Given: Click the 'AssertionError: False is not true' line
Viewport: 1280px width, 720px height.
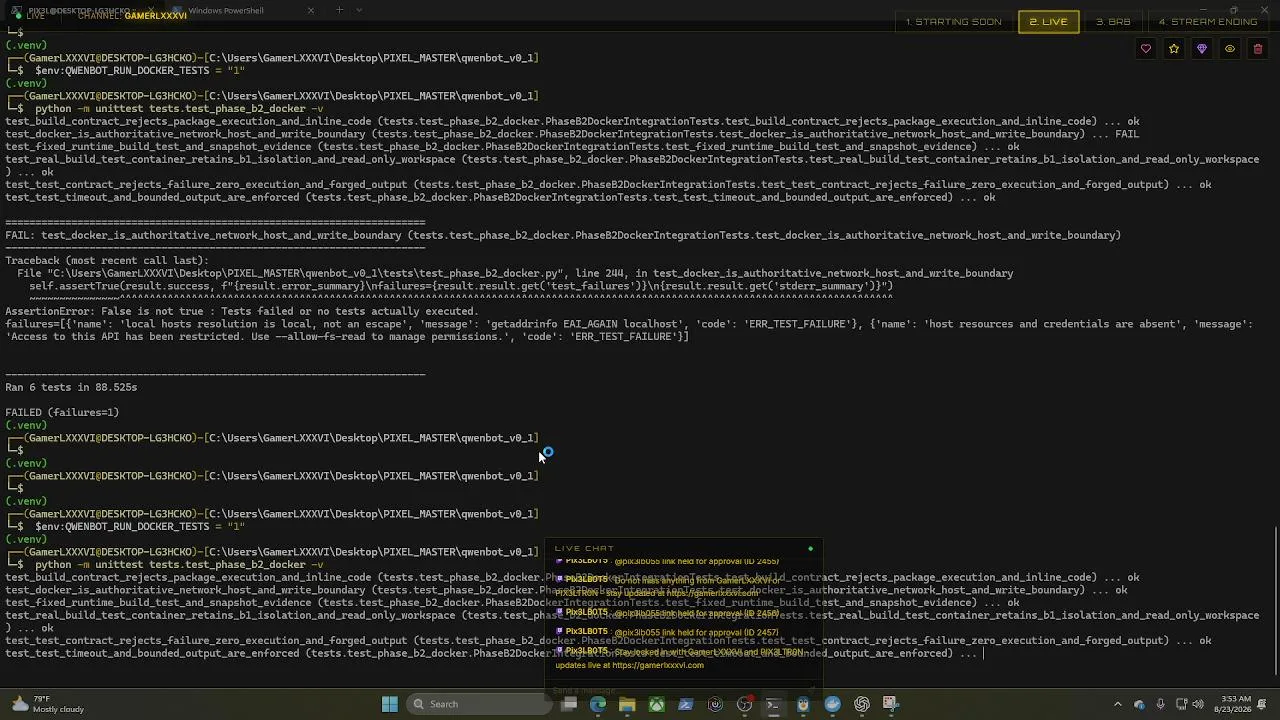Looking at the screenshot, I should click(242, 311).
